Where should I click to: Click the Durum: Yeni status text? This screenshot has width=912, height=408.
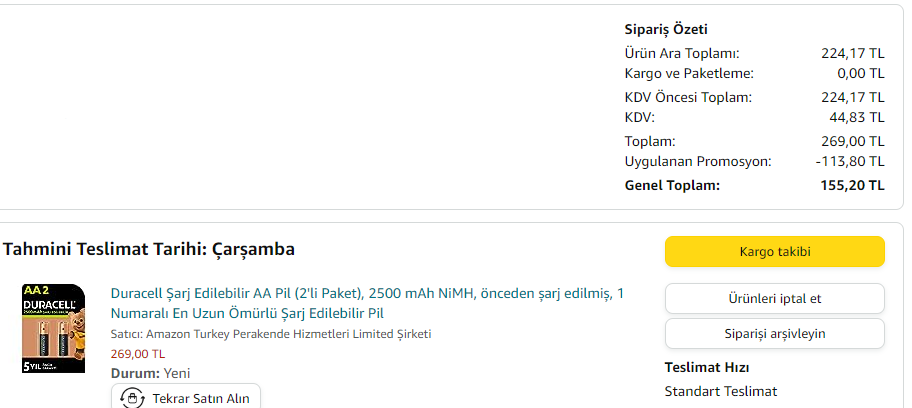150,373
